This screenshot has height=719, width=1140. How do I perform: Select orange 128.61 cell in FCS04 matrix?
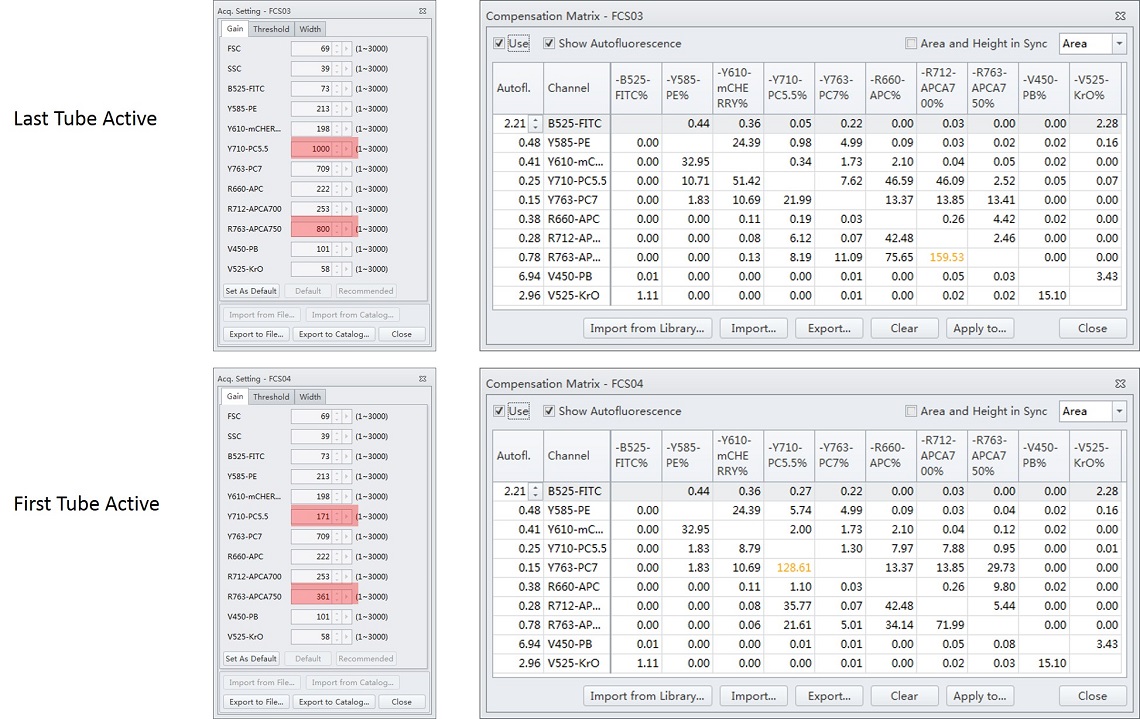coord(789,568)
